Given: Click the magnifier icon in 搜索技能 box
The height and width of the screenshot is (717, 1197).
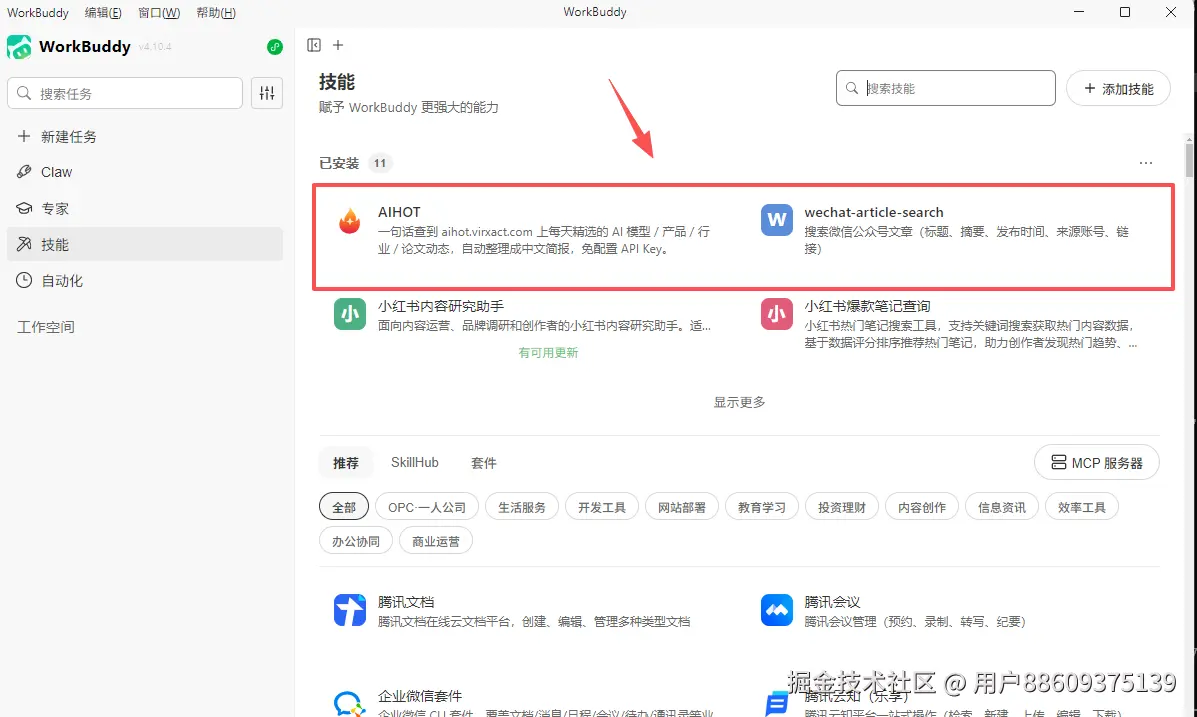Looking at the screenshot, I should [x=852, y=89].
